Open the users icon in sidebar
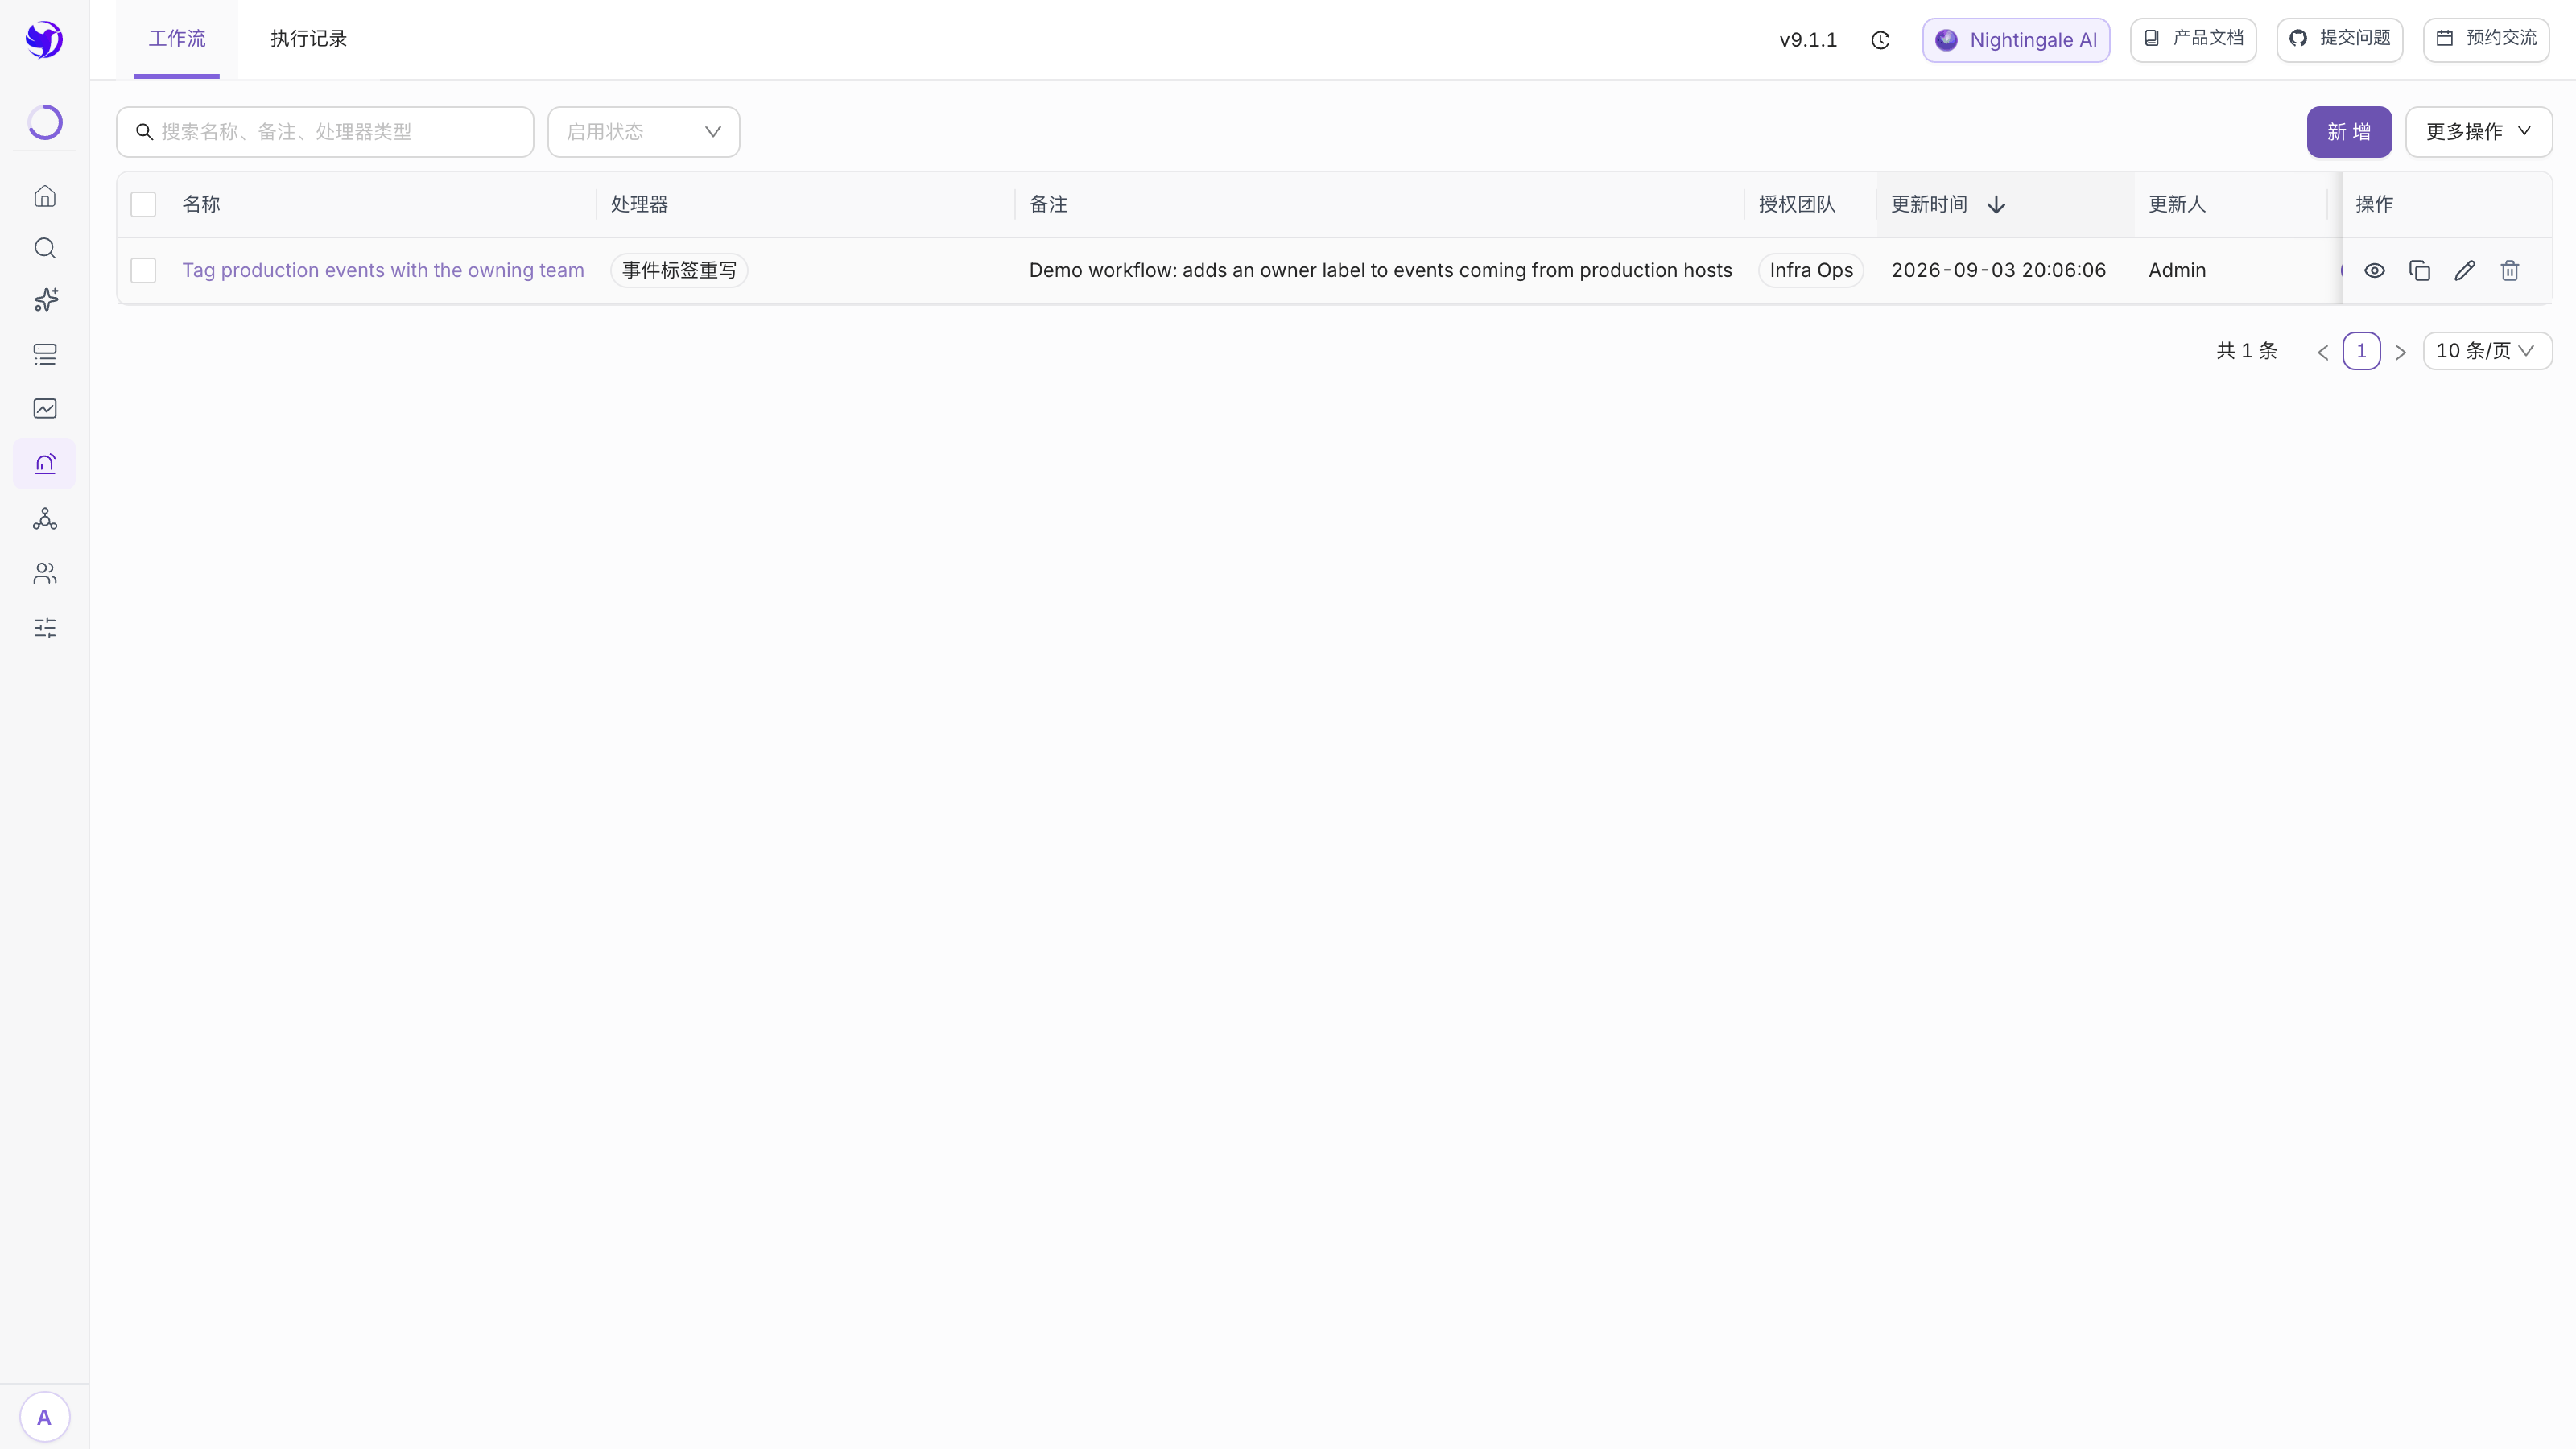Screen dimensions: 2576x1449 (45, 573)
